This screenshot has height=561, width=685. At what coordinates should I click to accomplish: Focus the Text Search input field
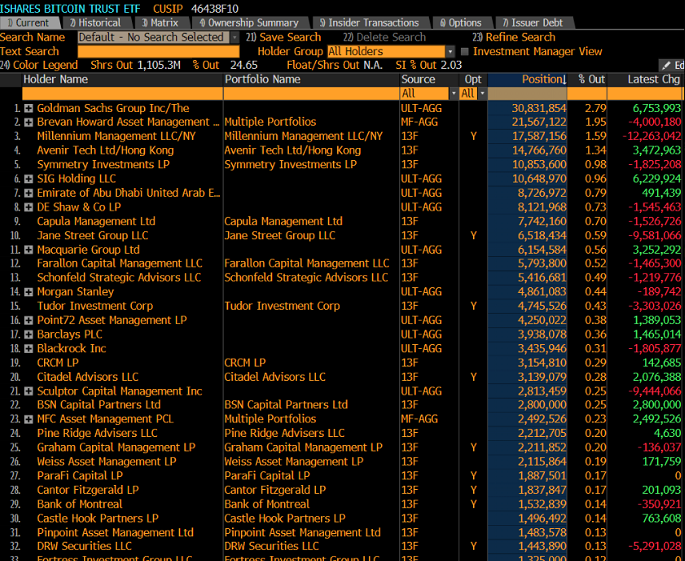(x=159, y=52)
